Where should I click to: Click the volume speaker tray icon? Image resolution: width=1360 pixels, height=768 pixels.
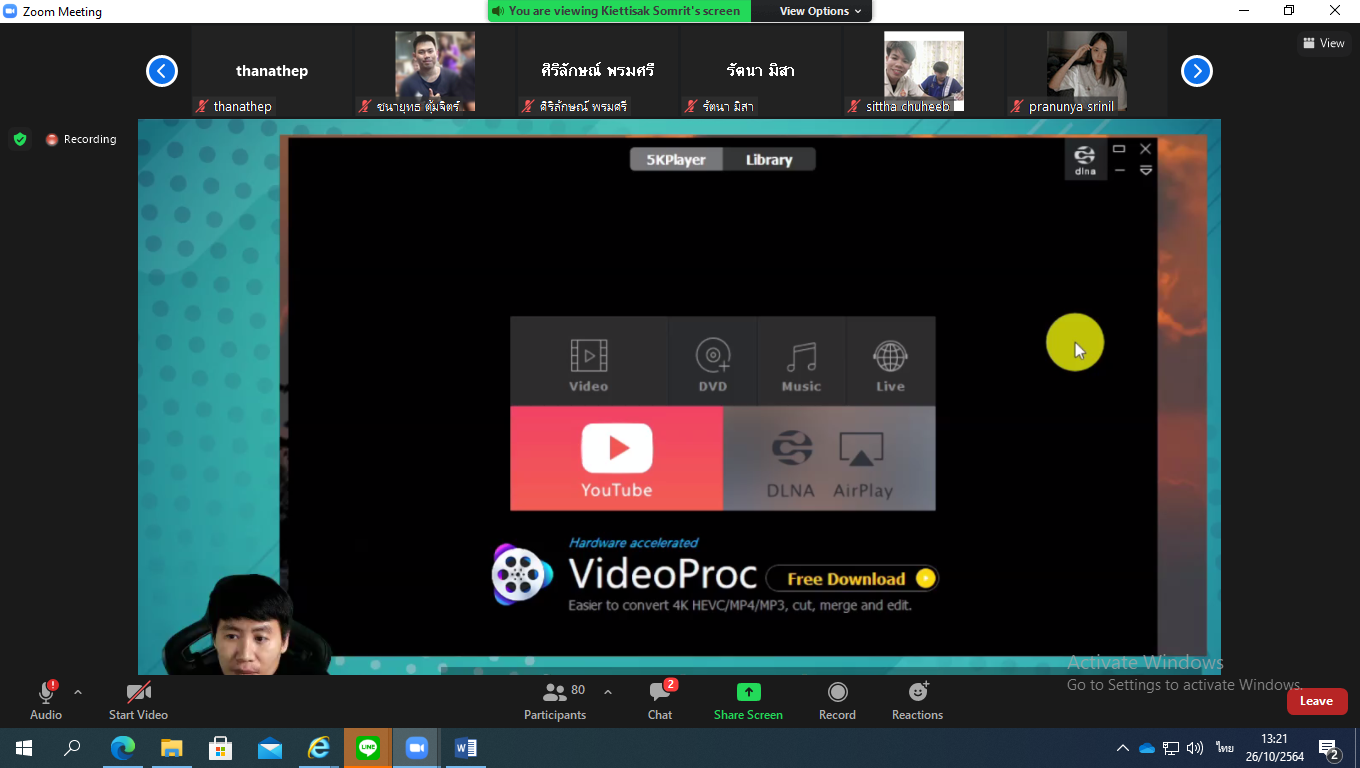(1195, 748)
